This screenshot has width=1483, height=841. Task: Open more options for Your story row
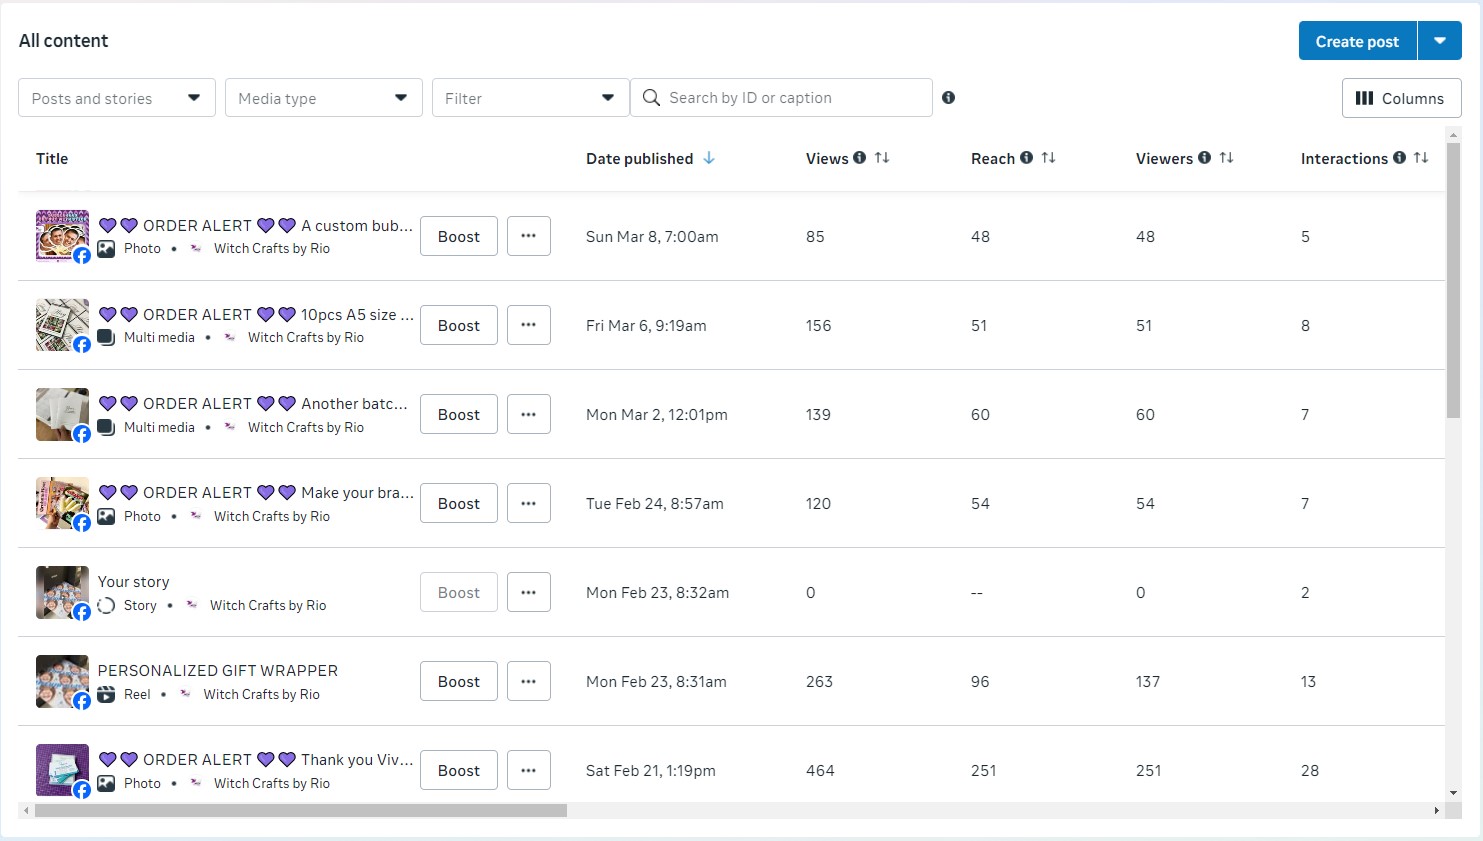click(528, 592)
